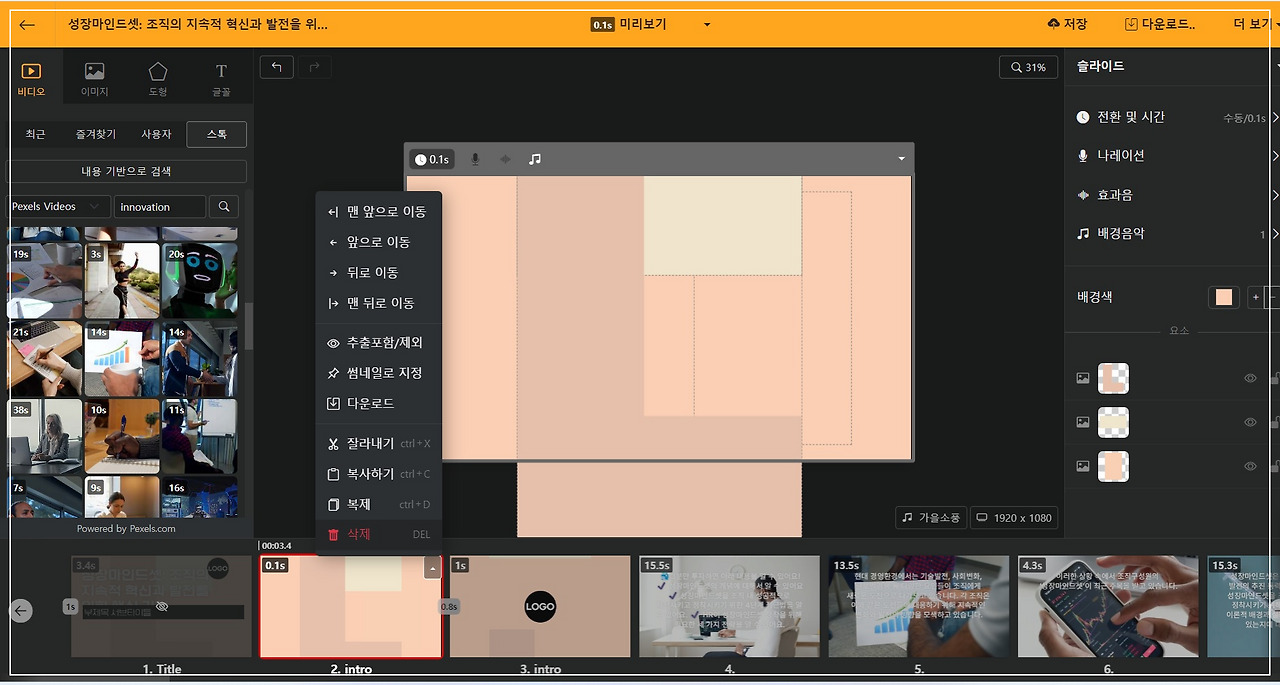Click the microphone icon on slide toolbar
This screenshot has width=1280, height=685.
[x=475, y=159]
